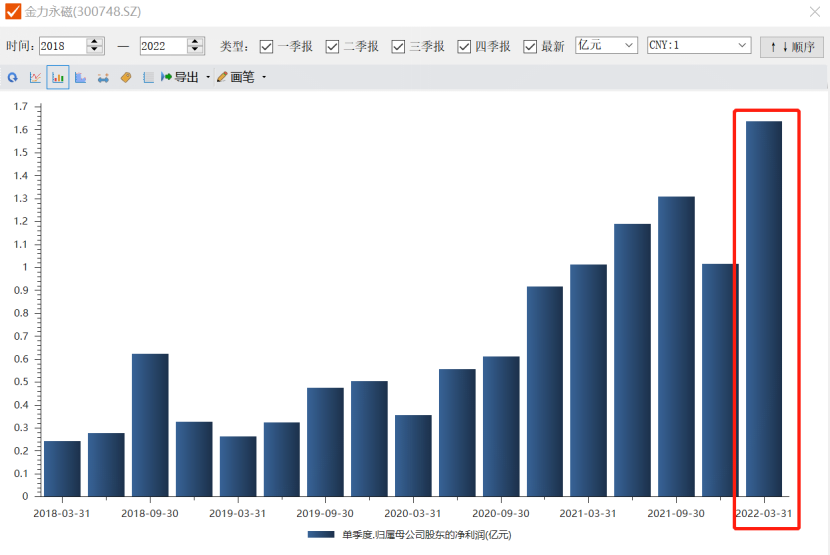Click the data table sheet icon
830x555 pixels.
coord(148,77)
